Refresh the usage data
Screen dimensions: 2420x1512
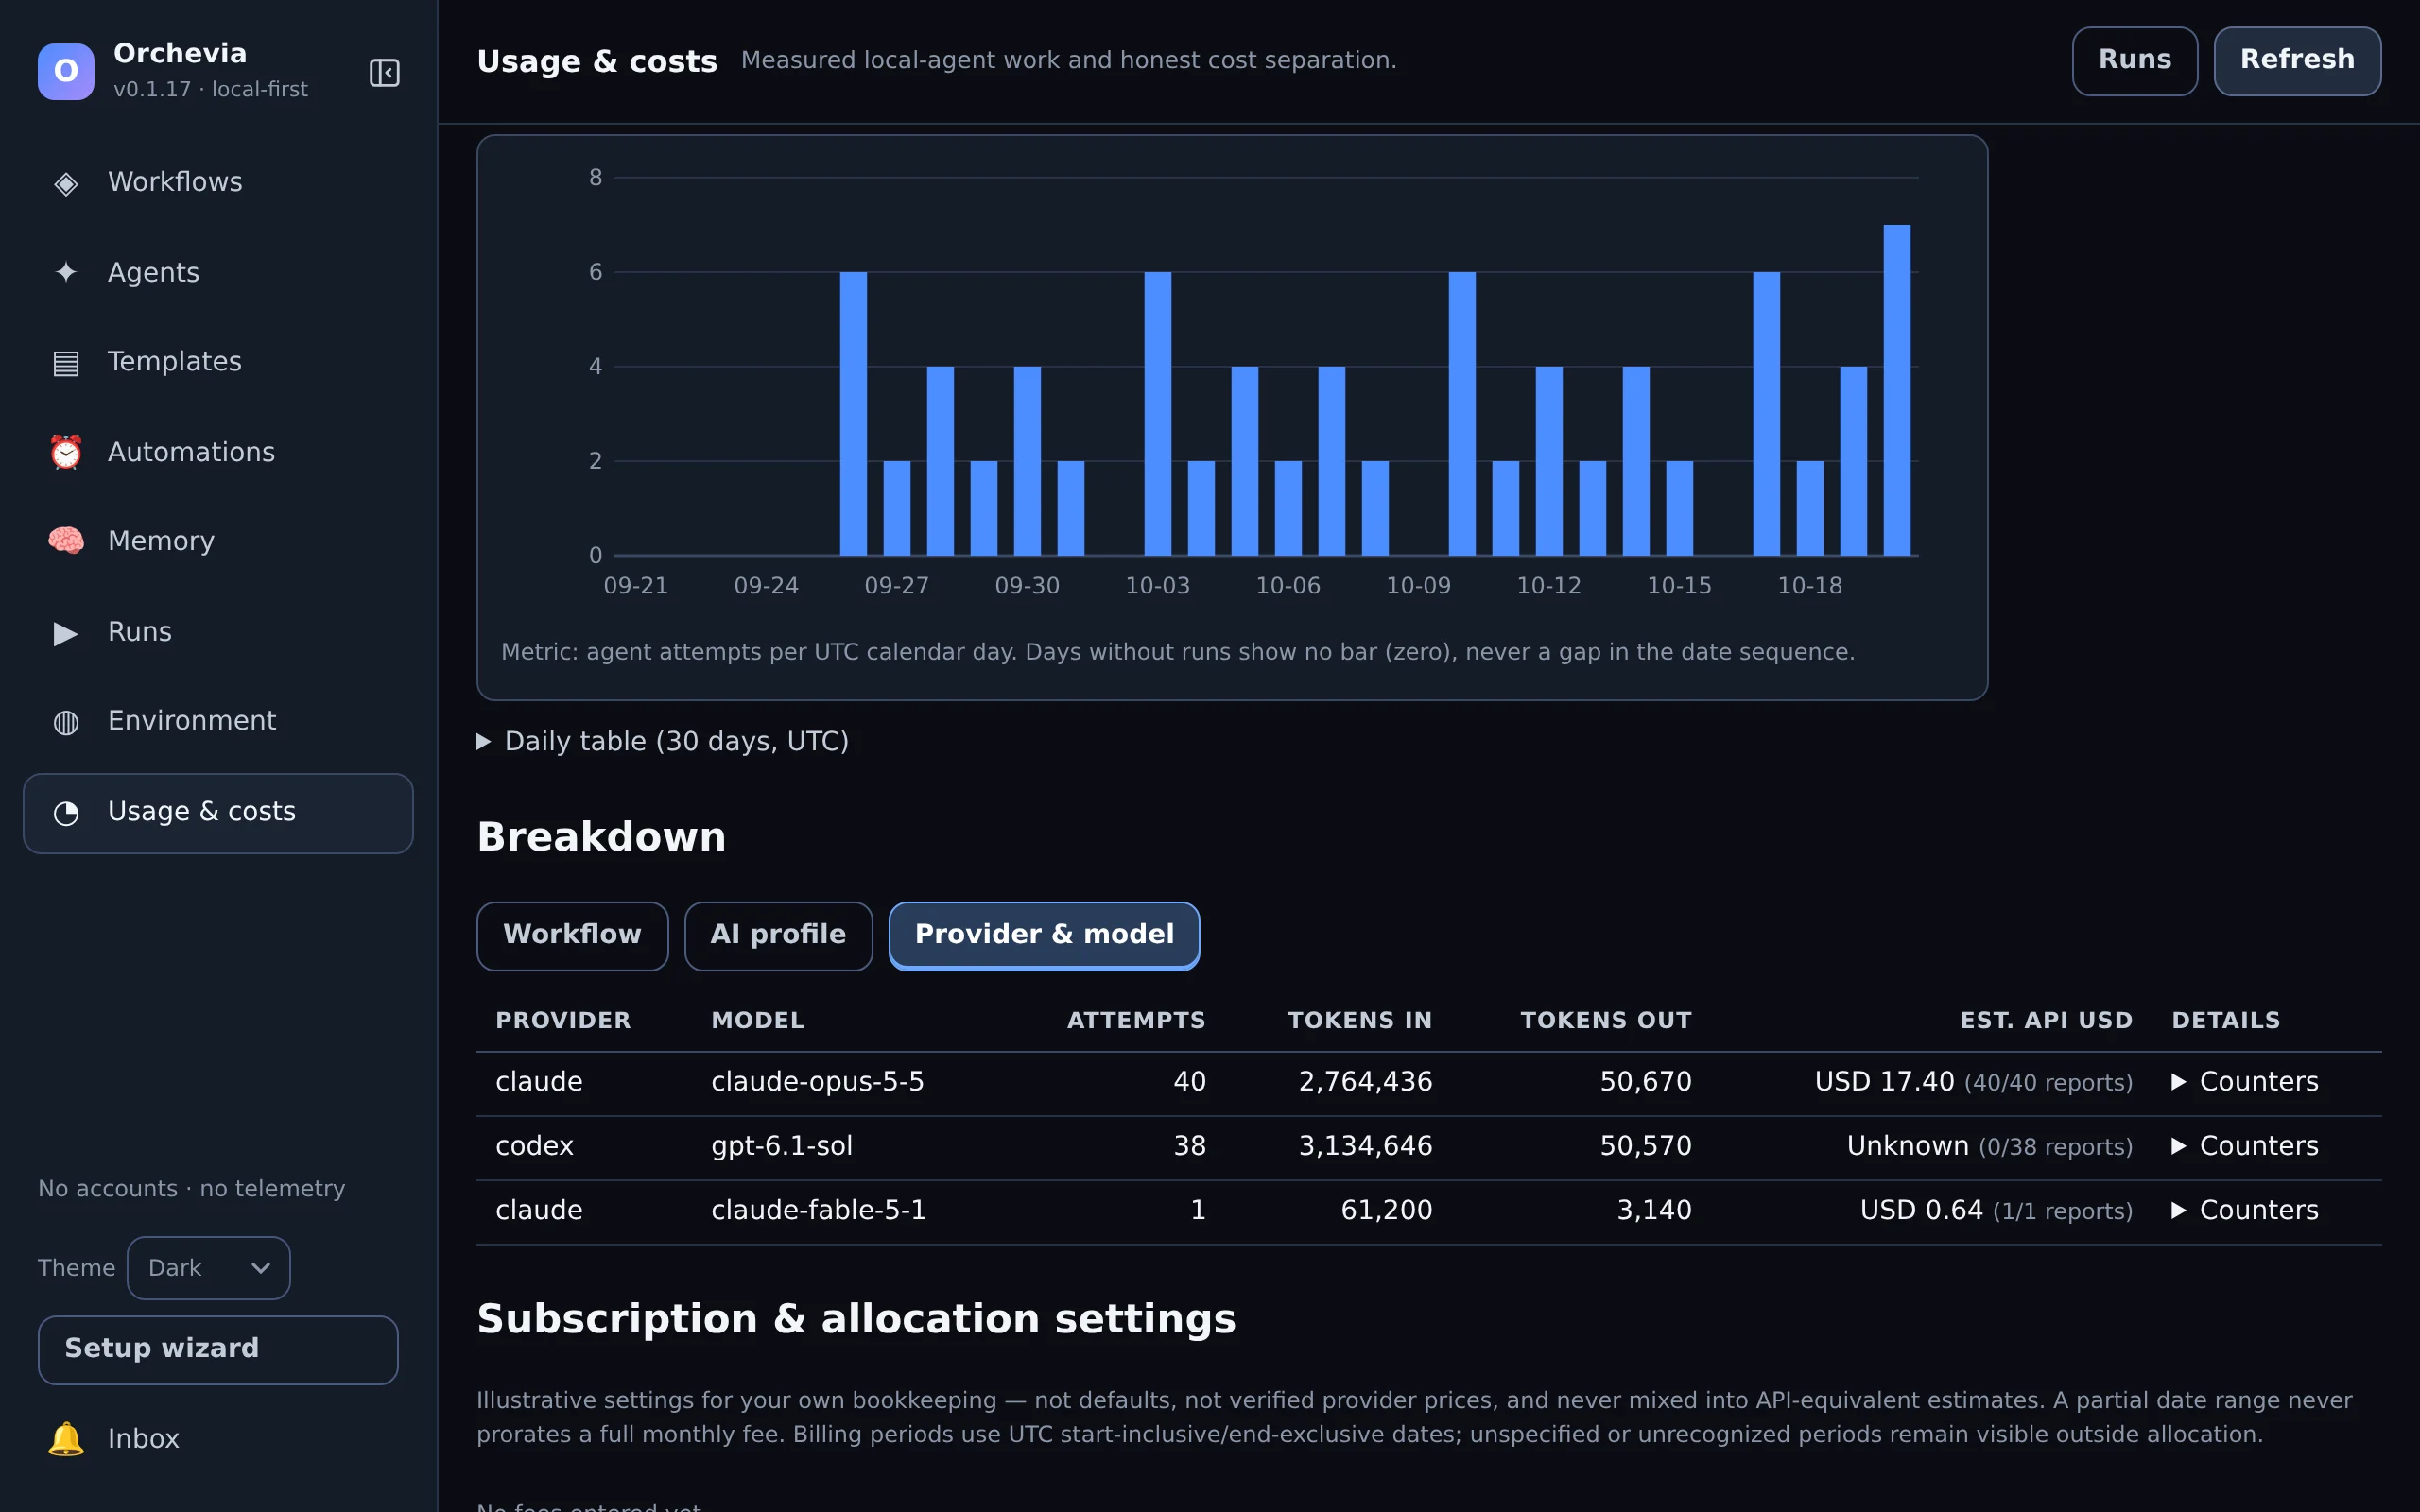tap(2297, 61)
